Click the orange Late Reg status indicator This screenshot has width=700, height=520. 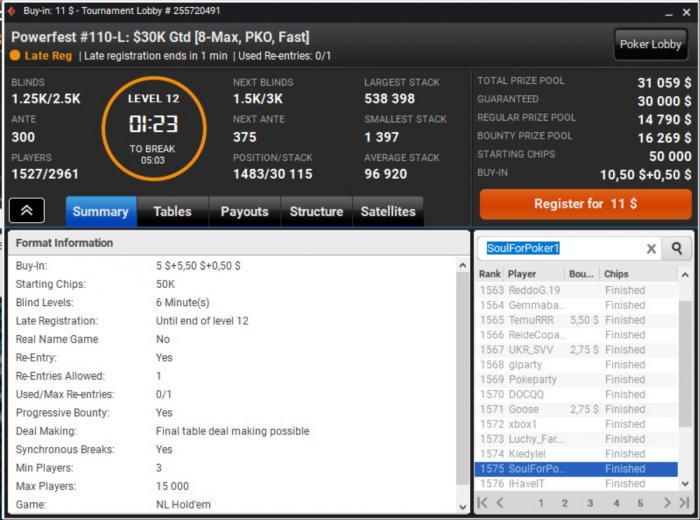tap(15, 55)
